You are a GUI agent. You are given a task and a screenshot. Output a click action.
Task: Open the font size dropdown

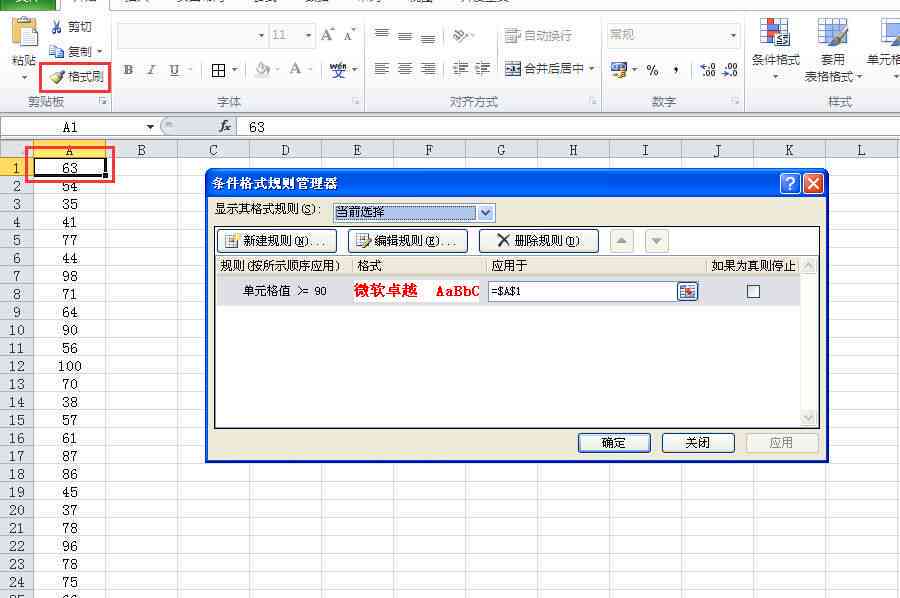[x=308, y=36]
